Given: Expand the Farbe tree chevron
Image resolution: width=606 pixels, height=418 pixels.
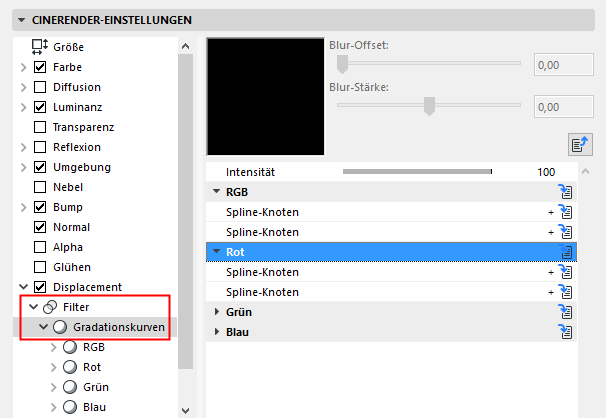Looking at the screenshot, I should pyautogui.click(x=24, y=67).
